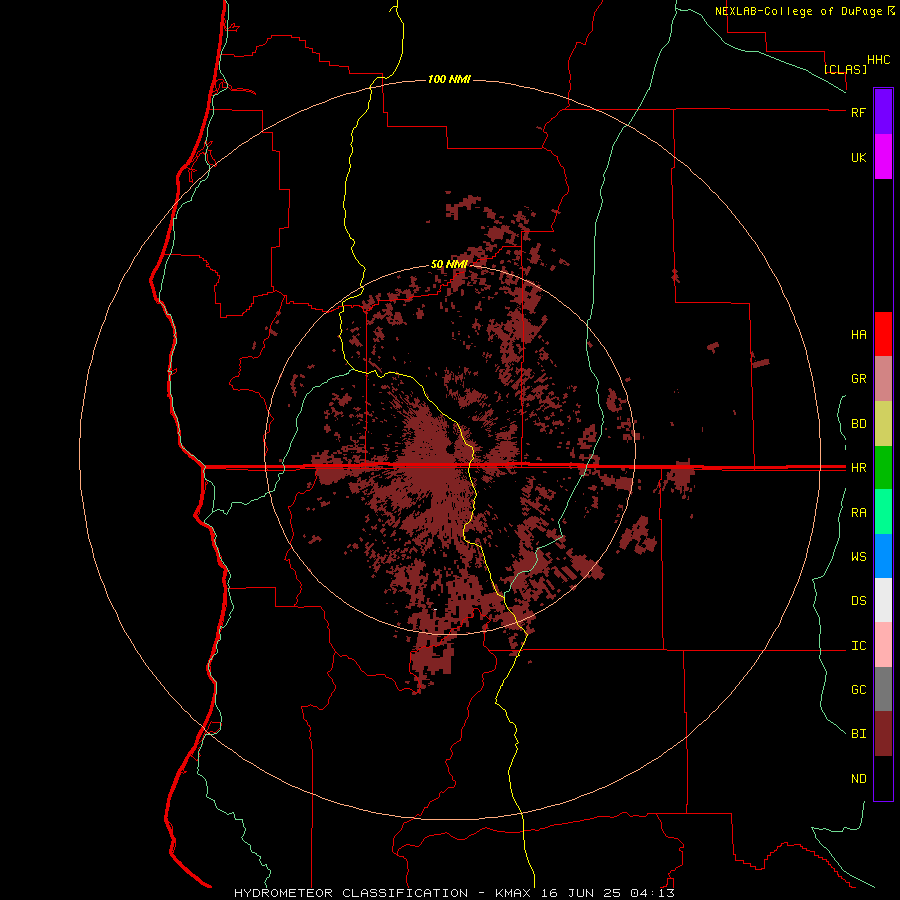Click the BD legend label
900x900 pixels.
click(x=858, y=424)
